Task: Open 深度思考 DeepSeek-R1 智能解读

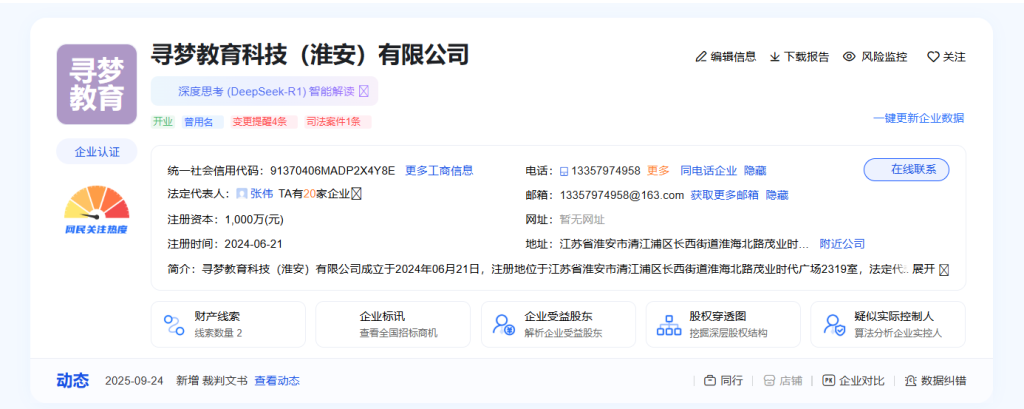Action: coord(264,91)
